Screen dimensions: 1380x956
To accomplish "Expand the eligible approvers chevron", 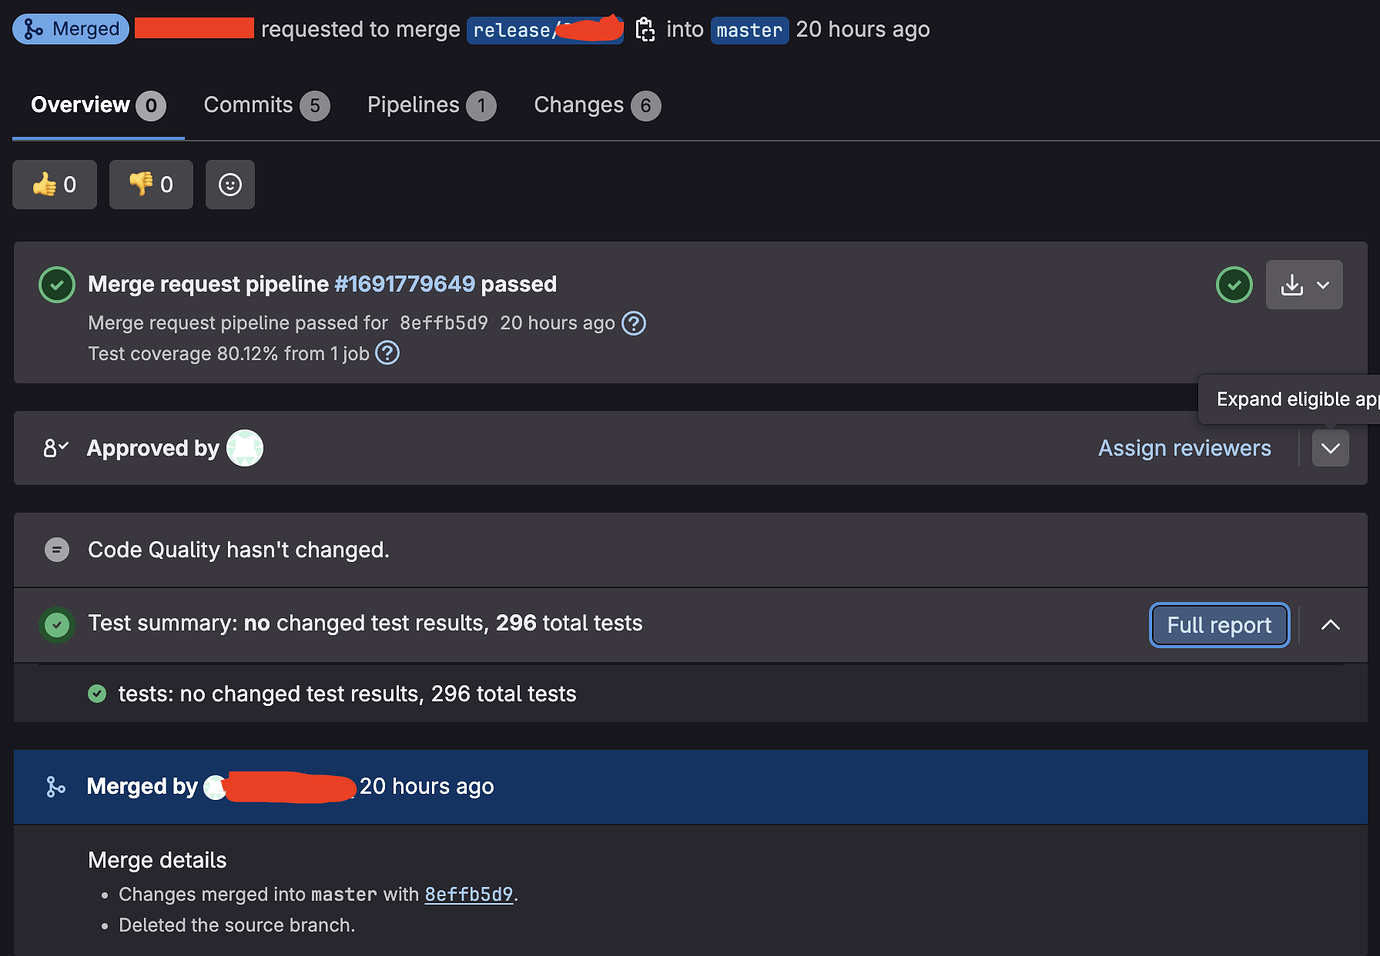I will [x=1330, y=448].
